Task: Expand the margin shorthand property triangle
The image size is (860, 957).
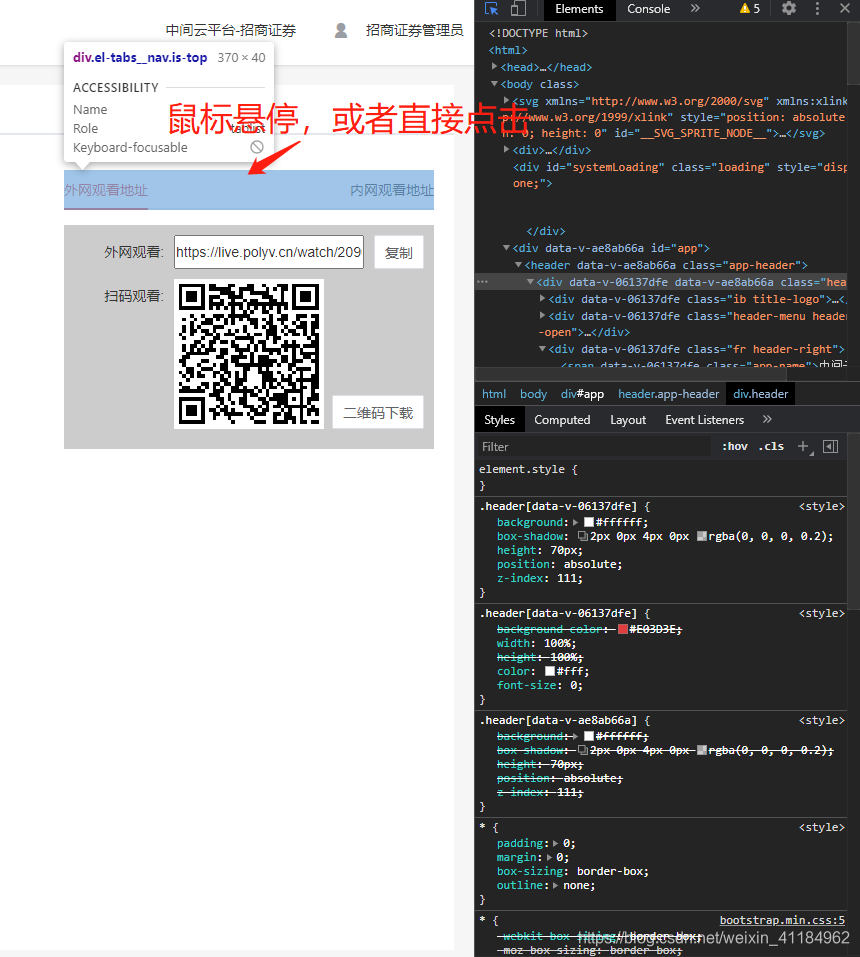Action: coord(549,858)
